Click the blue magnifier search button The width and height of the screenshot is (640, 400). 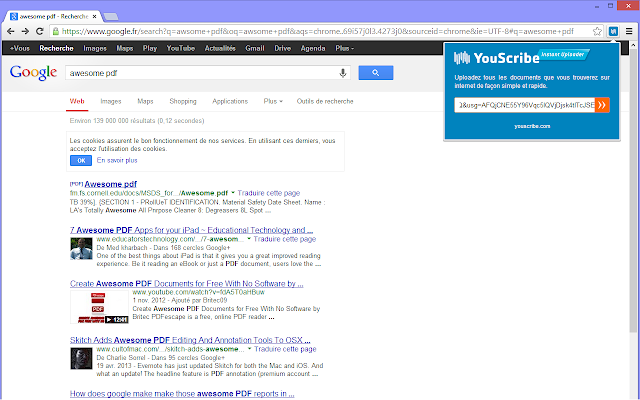pyautogui.click(x=376, y=73)
